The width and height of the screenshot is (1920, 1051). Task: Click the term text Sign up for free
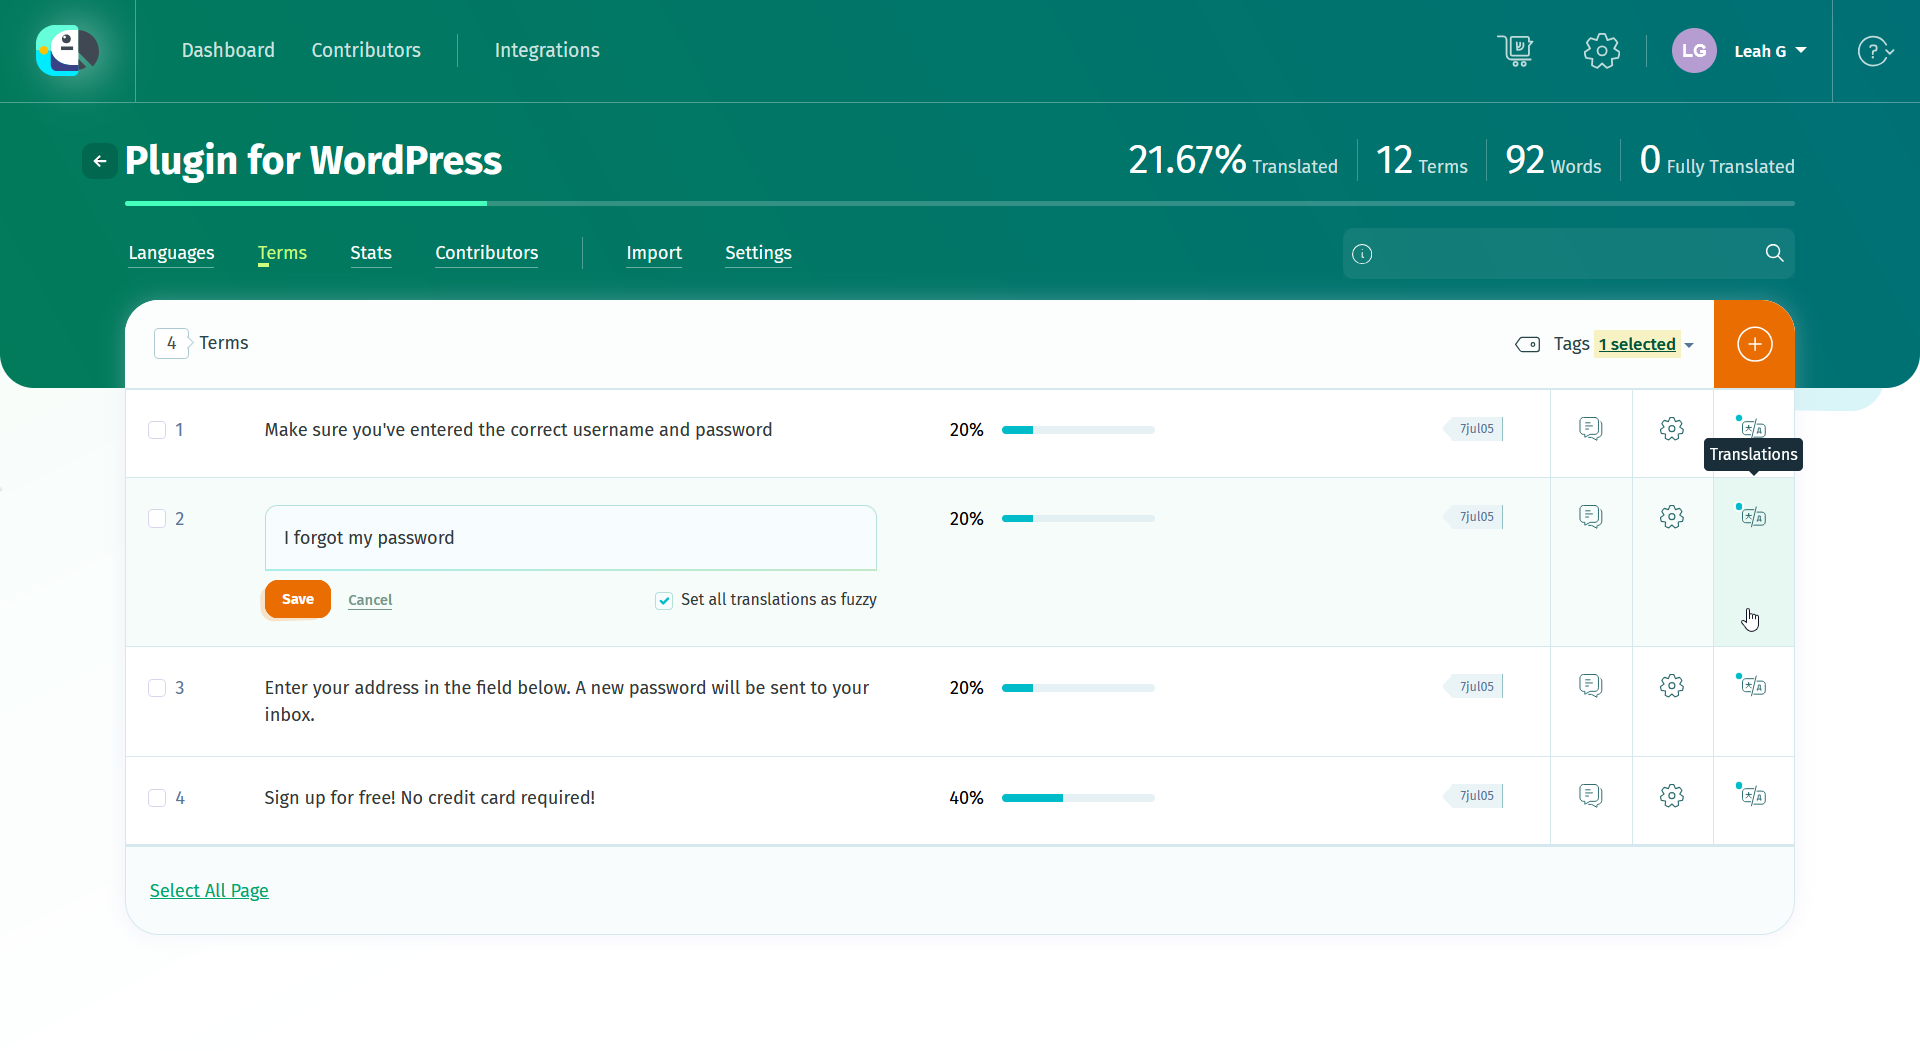(x=429, y=798)
